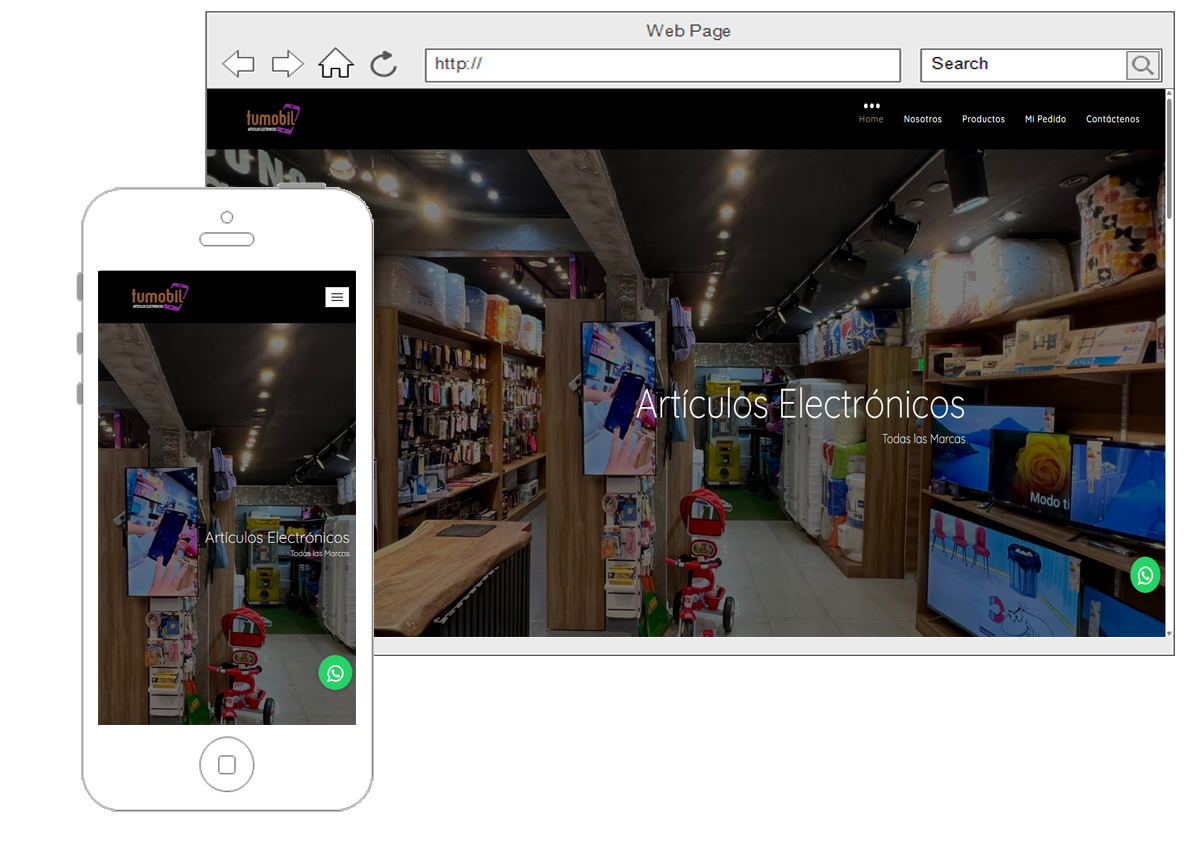Open Mi Pedido in navigation
1189x841 pixels.
(1045, 119)
